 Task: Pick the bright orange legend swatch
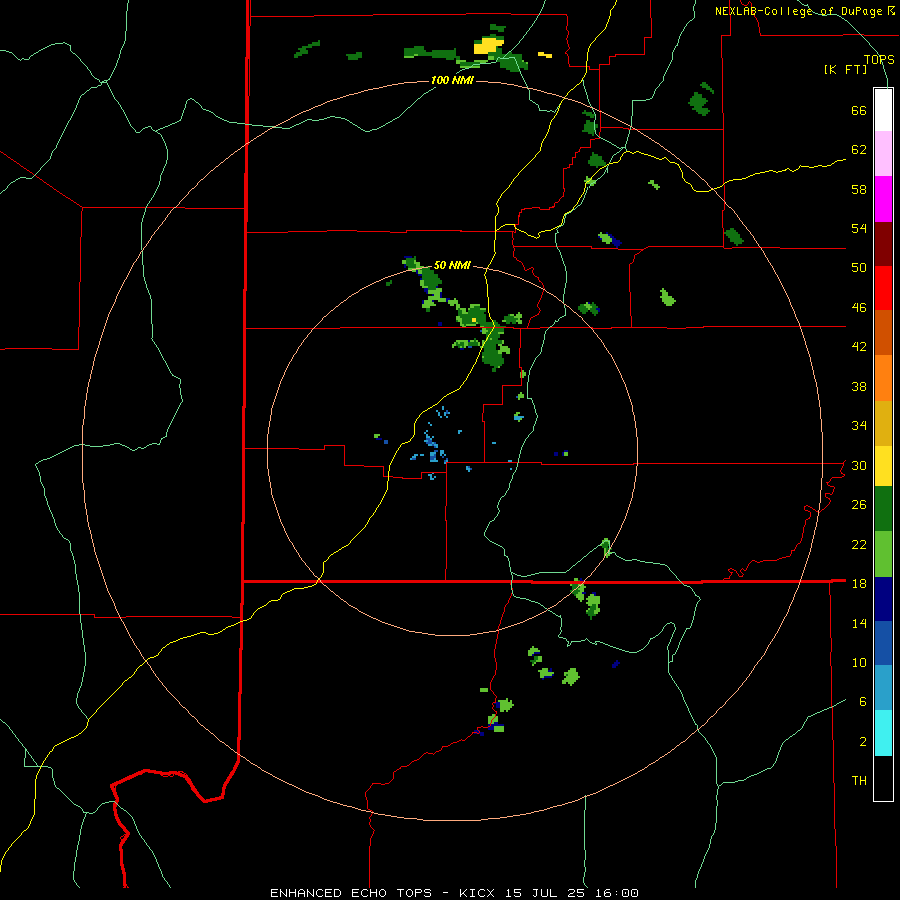883,378
